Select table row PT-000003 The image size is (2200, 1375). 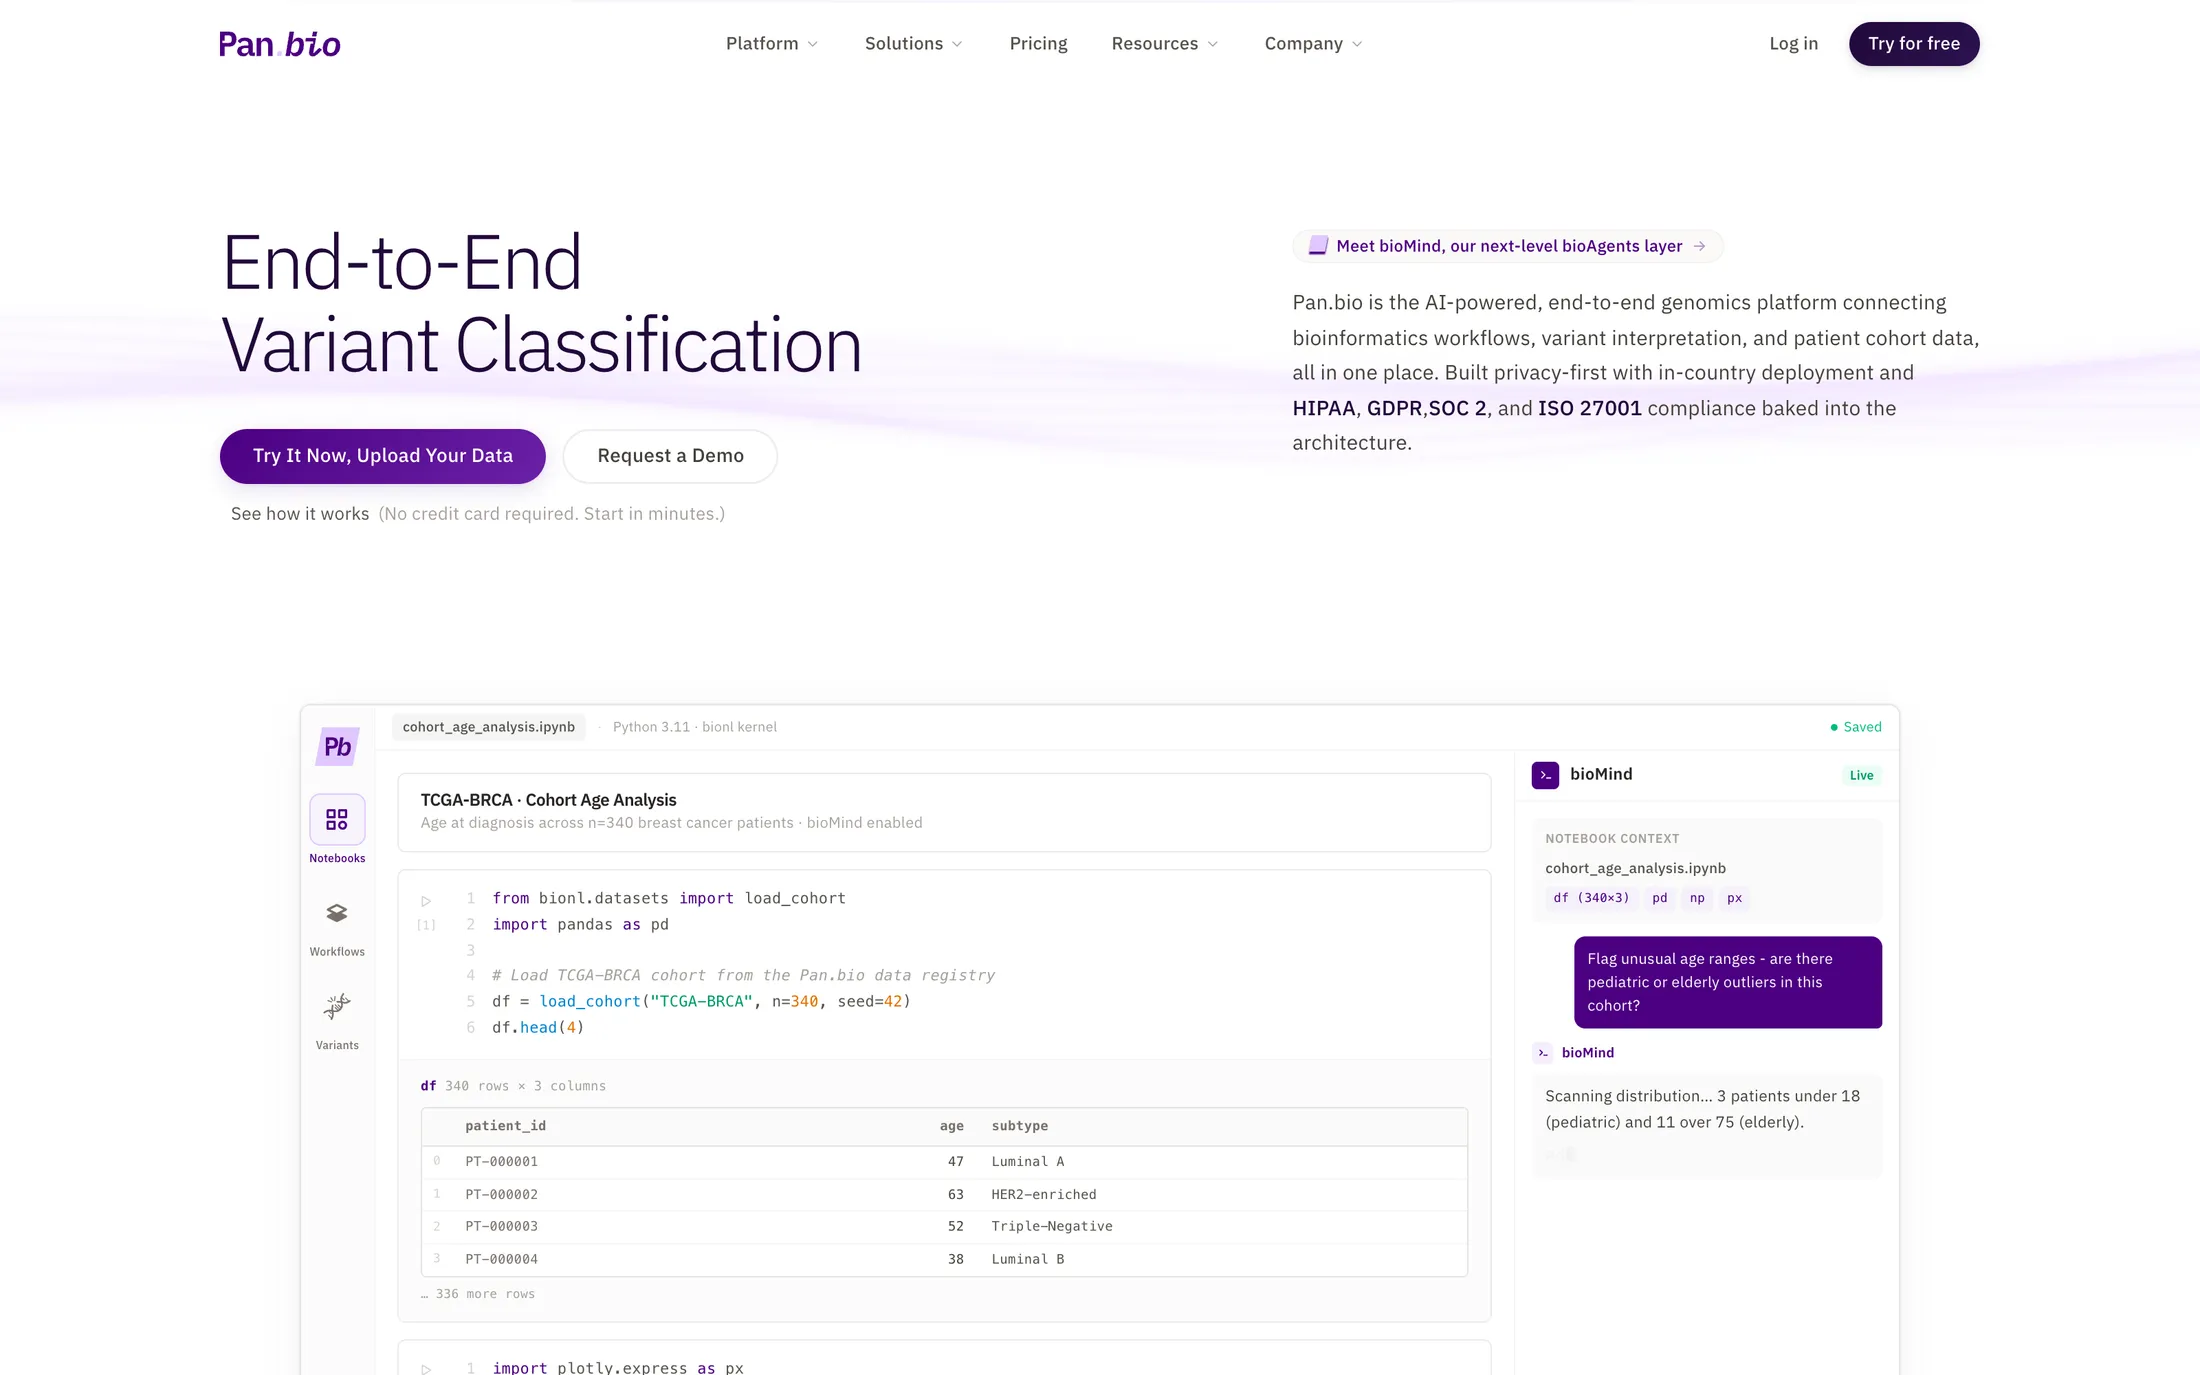point(944,1227)
